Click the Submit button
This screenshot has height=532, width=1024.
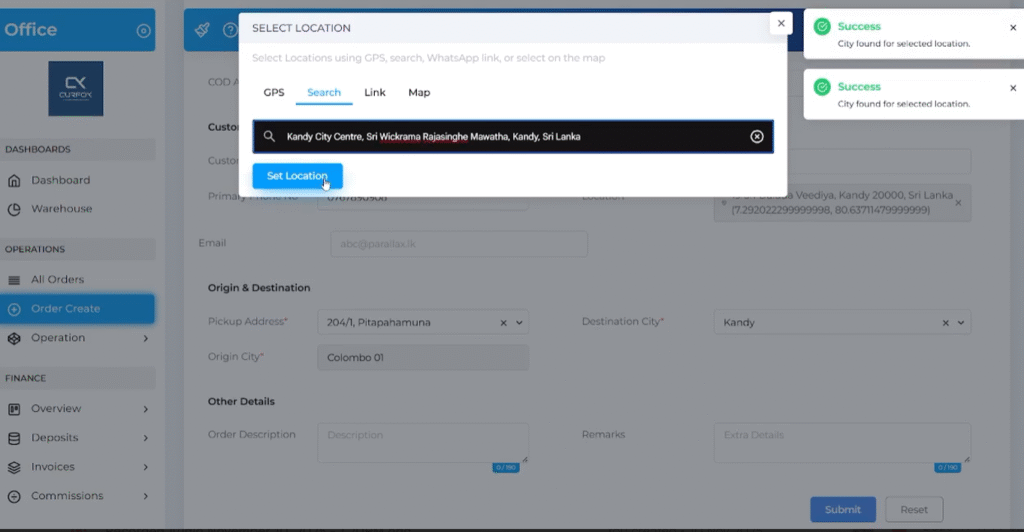(842, 509)
